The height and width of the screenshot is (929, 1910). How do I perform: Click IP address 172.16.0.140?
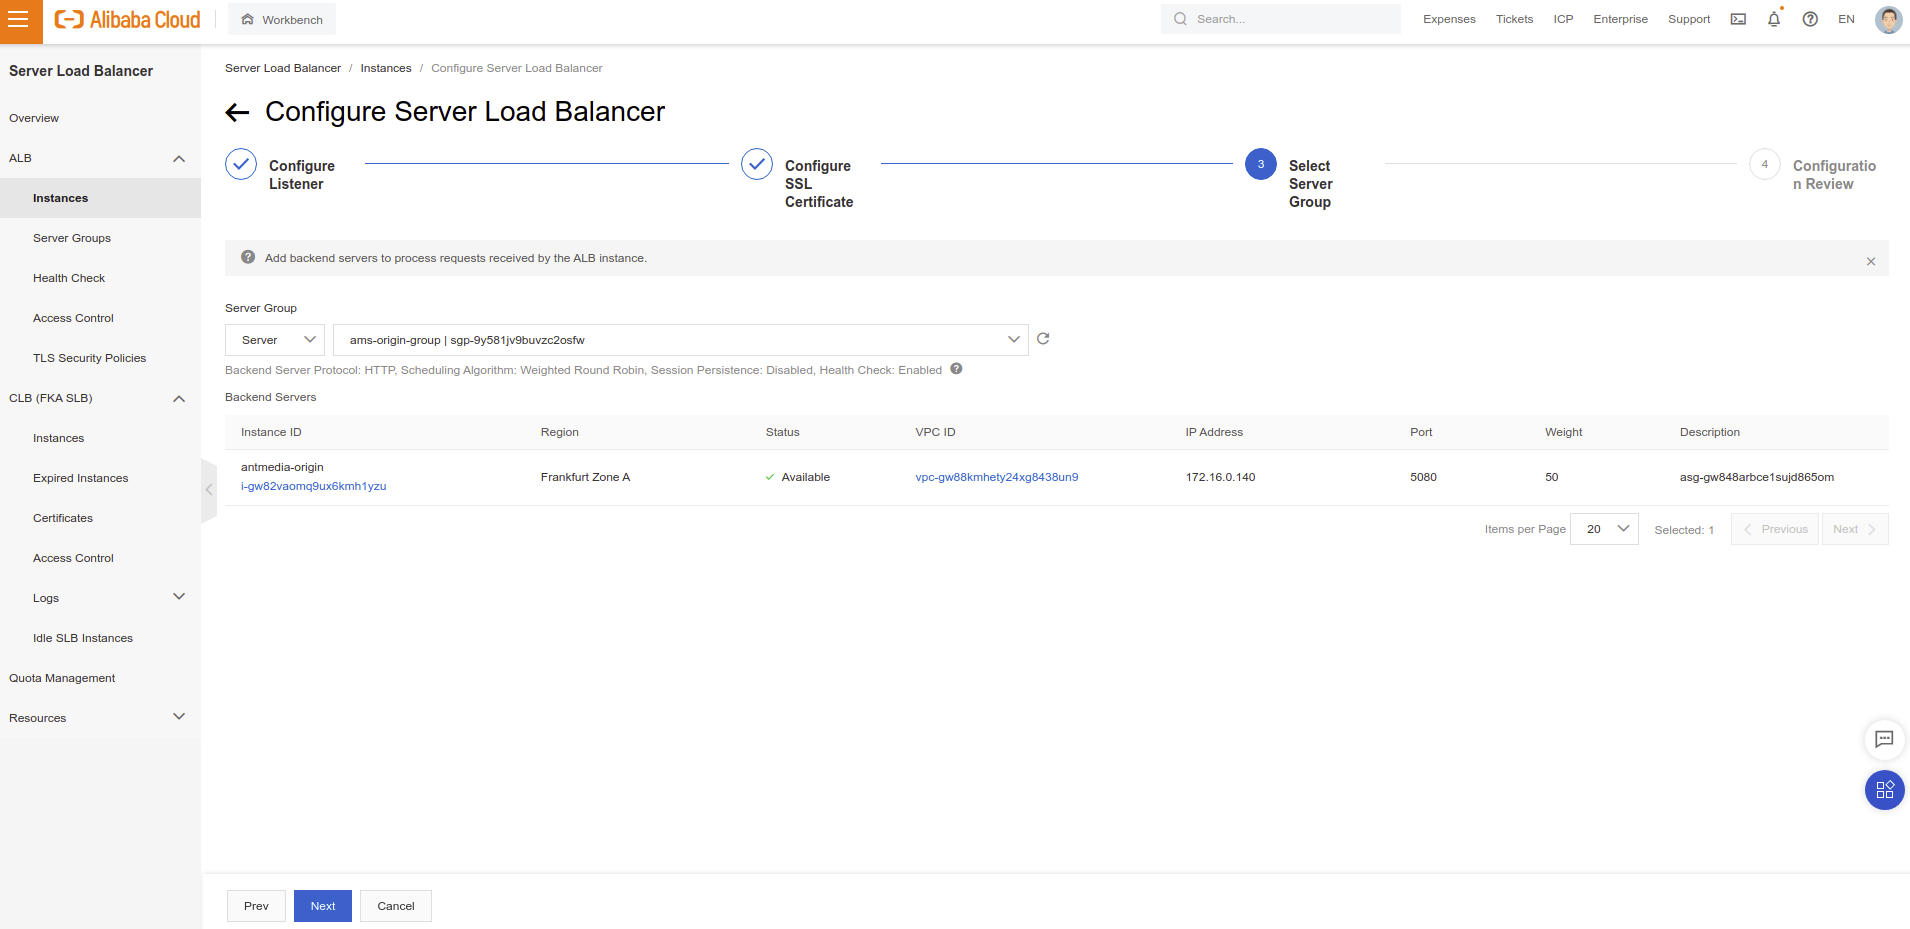coord(1220,477)
